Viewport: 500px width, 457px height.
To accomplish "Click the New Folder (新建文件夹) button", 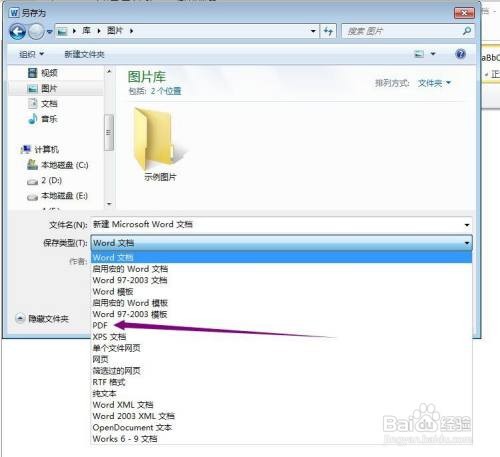I will point(84,54).
